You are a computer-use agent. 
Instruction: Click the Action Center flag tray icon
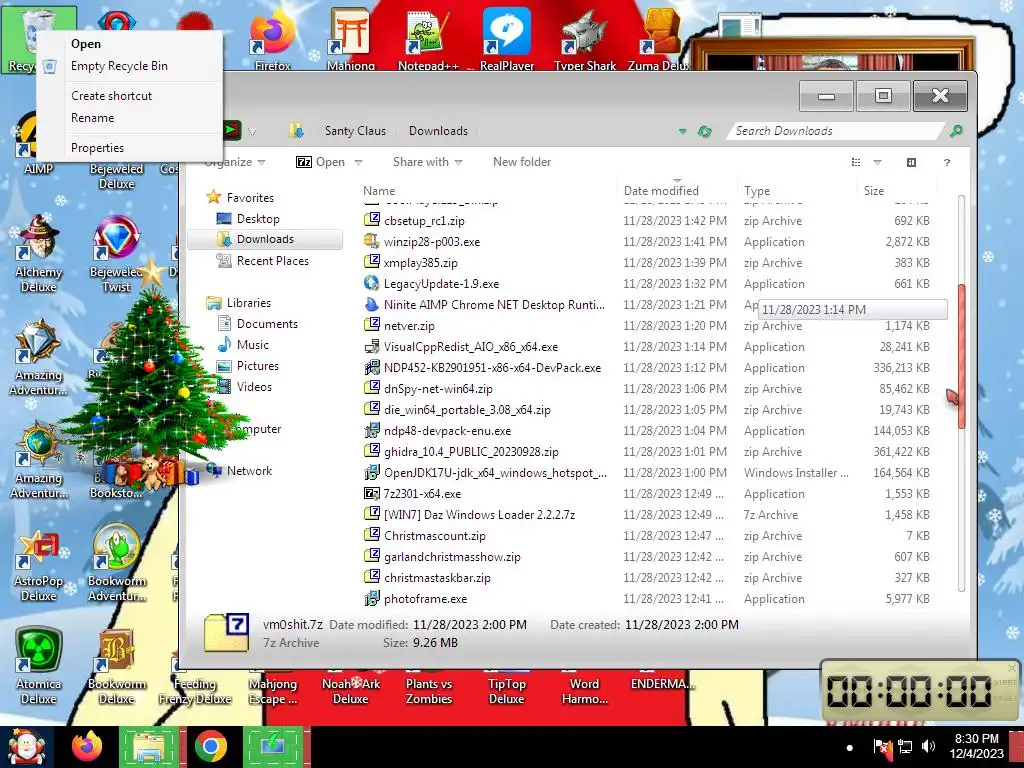pyautogui.click(x=882, y=746)
